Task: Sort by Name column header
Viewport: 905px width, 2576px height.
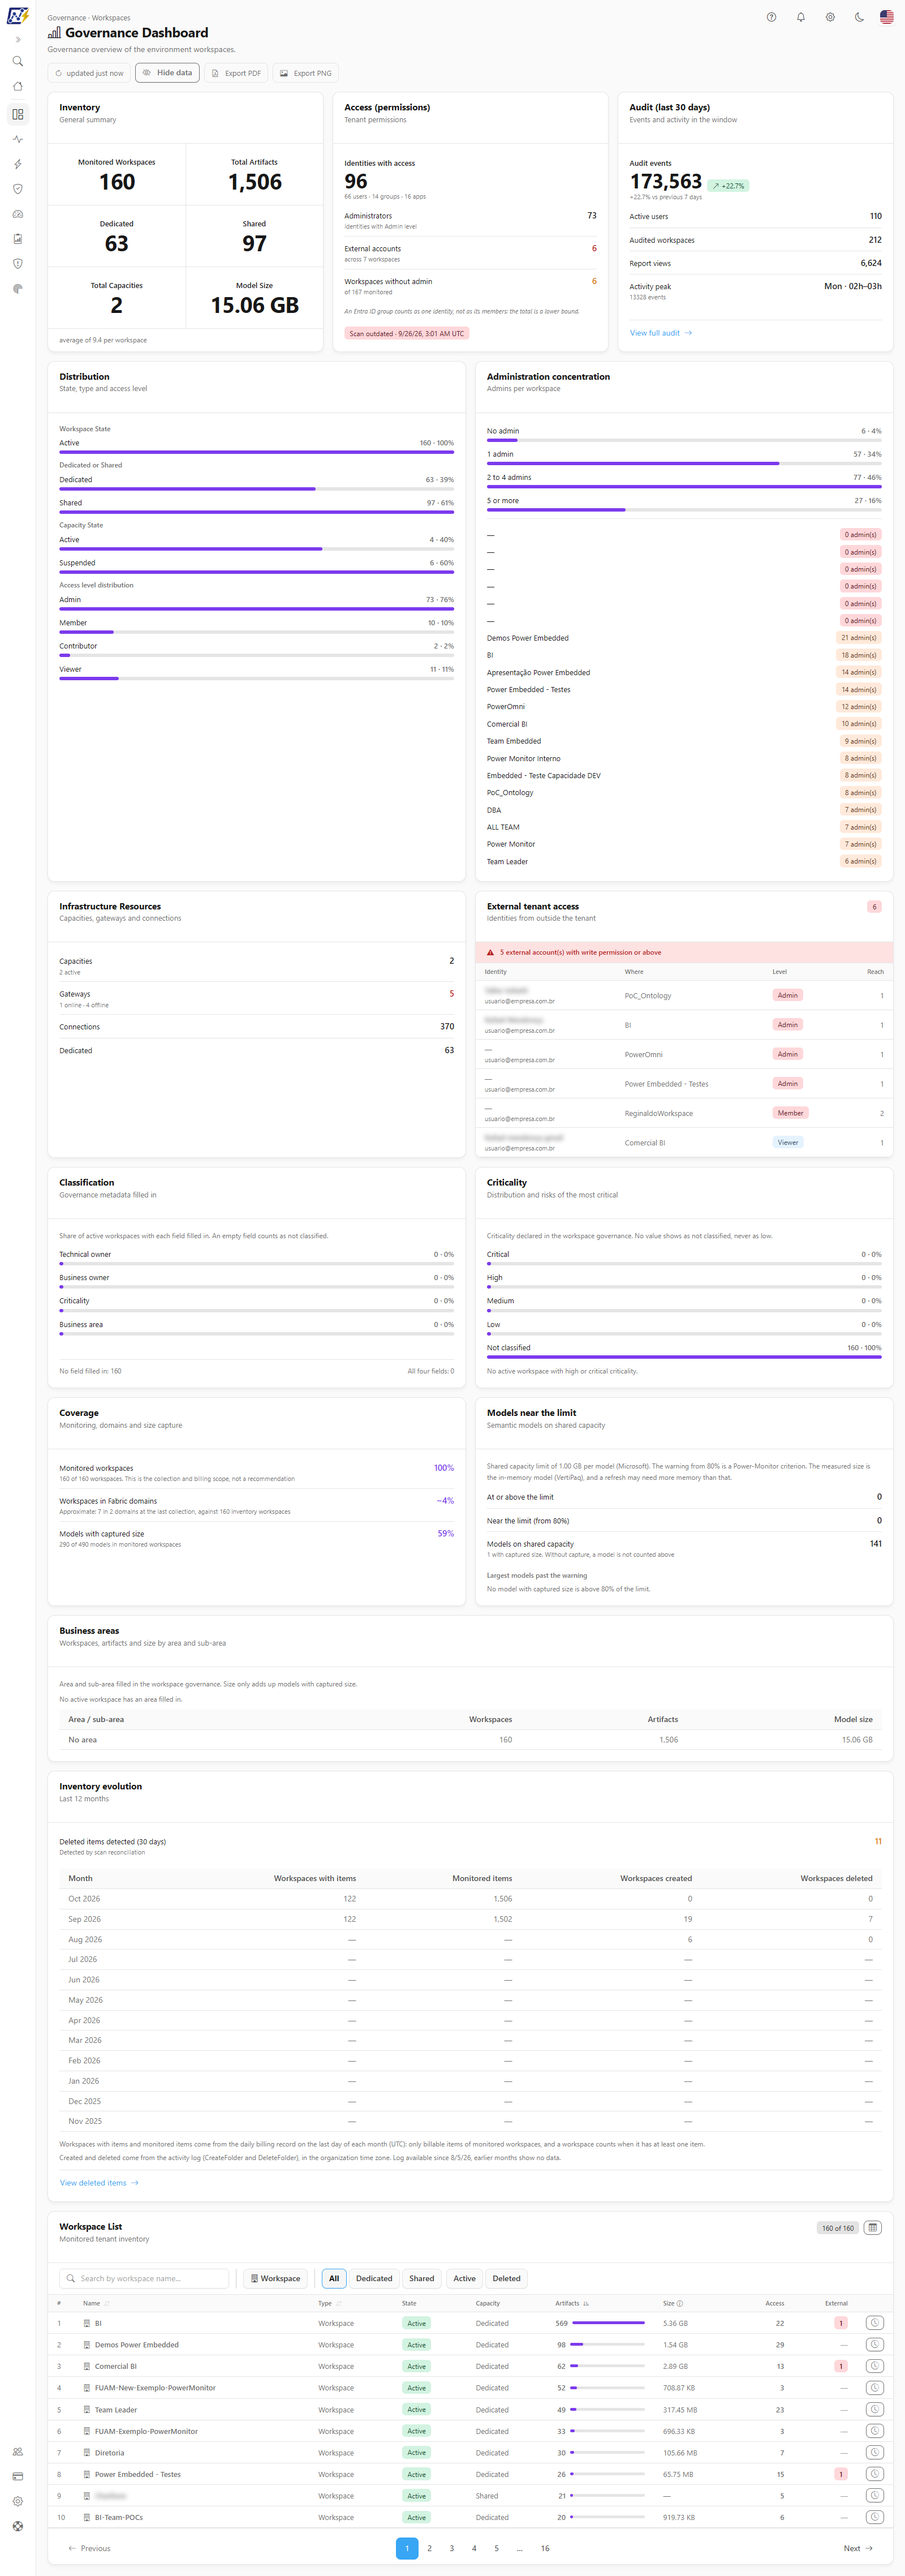Action: (x=96, y=2303)
